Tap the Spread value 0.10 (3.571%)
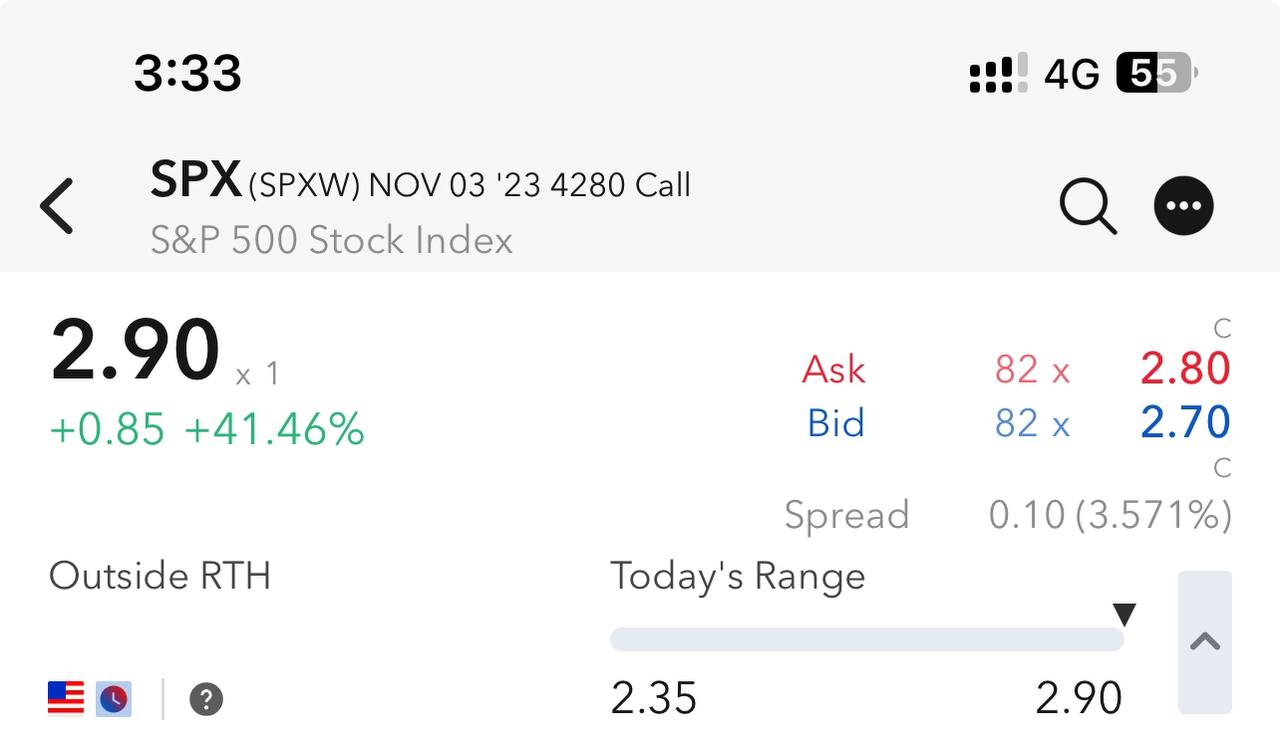The image size is (1280, 742). pos(1109,515)
